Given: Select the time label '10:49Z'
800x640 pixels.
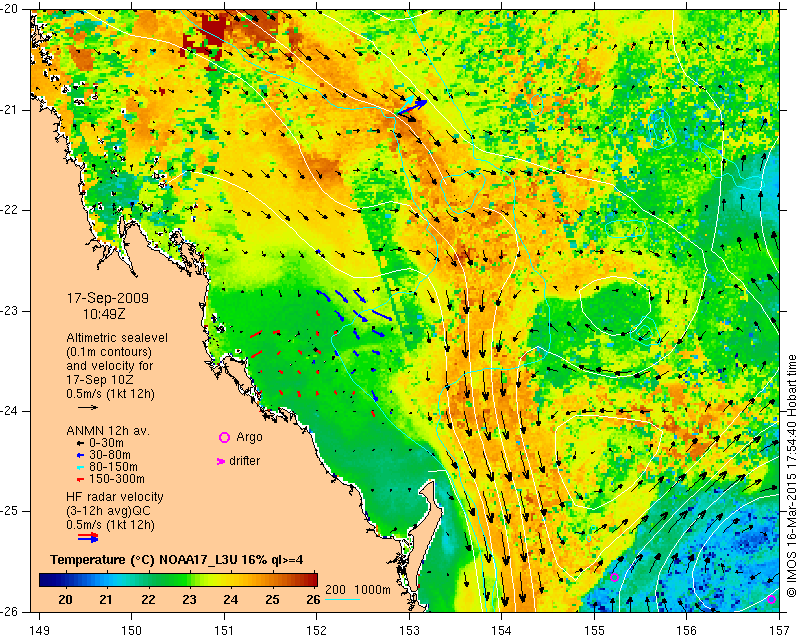Looking at the screenshot, I should (x=104, y=314).
